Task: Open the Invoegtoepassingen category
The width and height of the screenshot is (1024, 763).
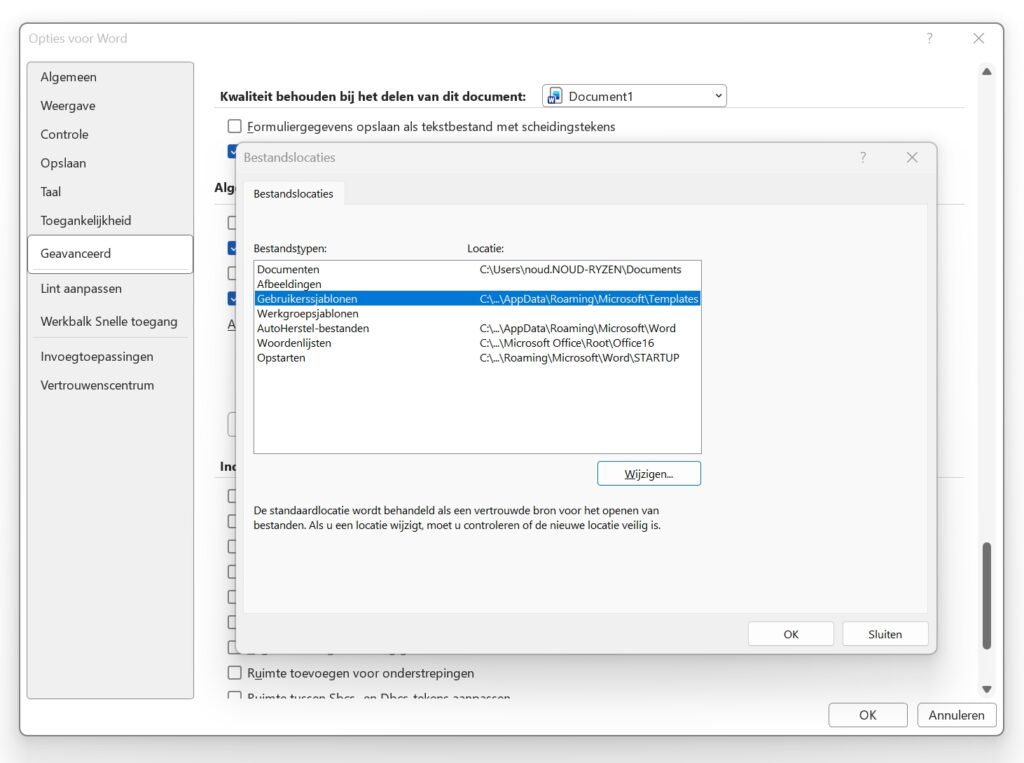Action: point(110,357)
